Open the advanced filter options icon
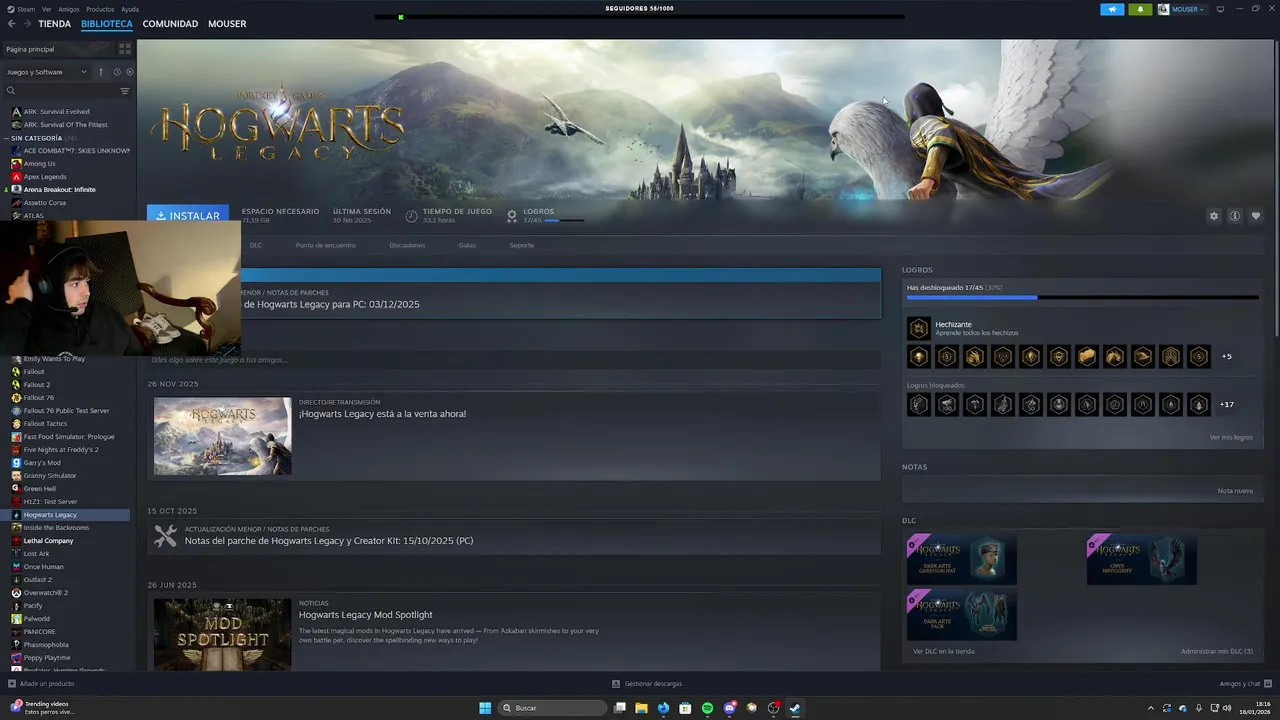 click(125, 91)
